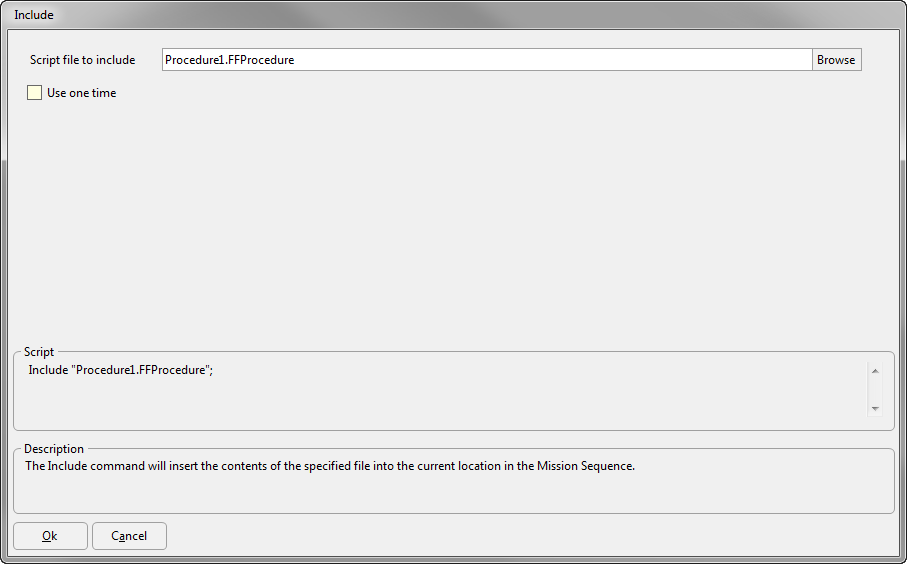This screenshot has height=564, width=907.
Task: Click the Script file to include input field
Action: (x=487, y=60)
